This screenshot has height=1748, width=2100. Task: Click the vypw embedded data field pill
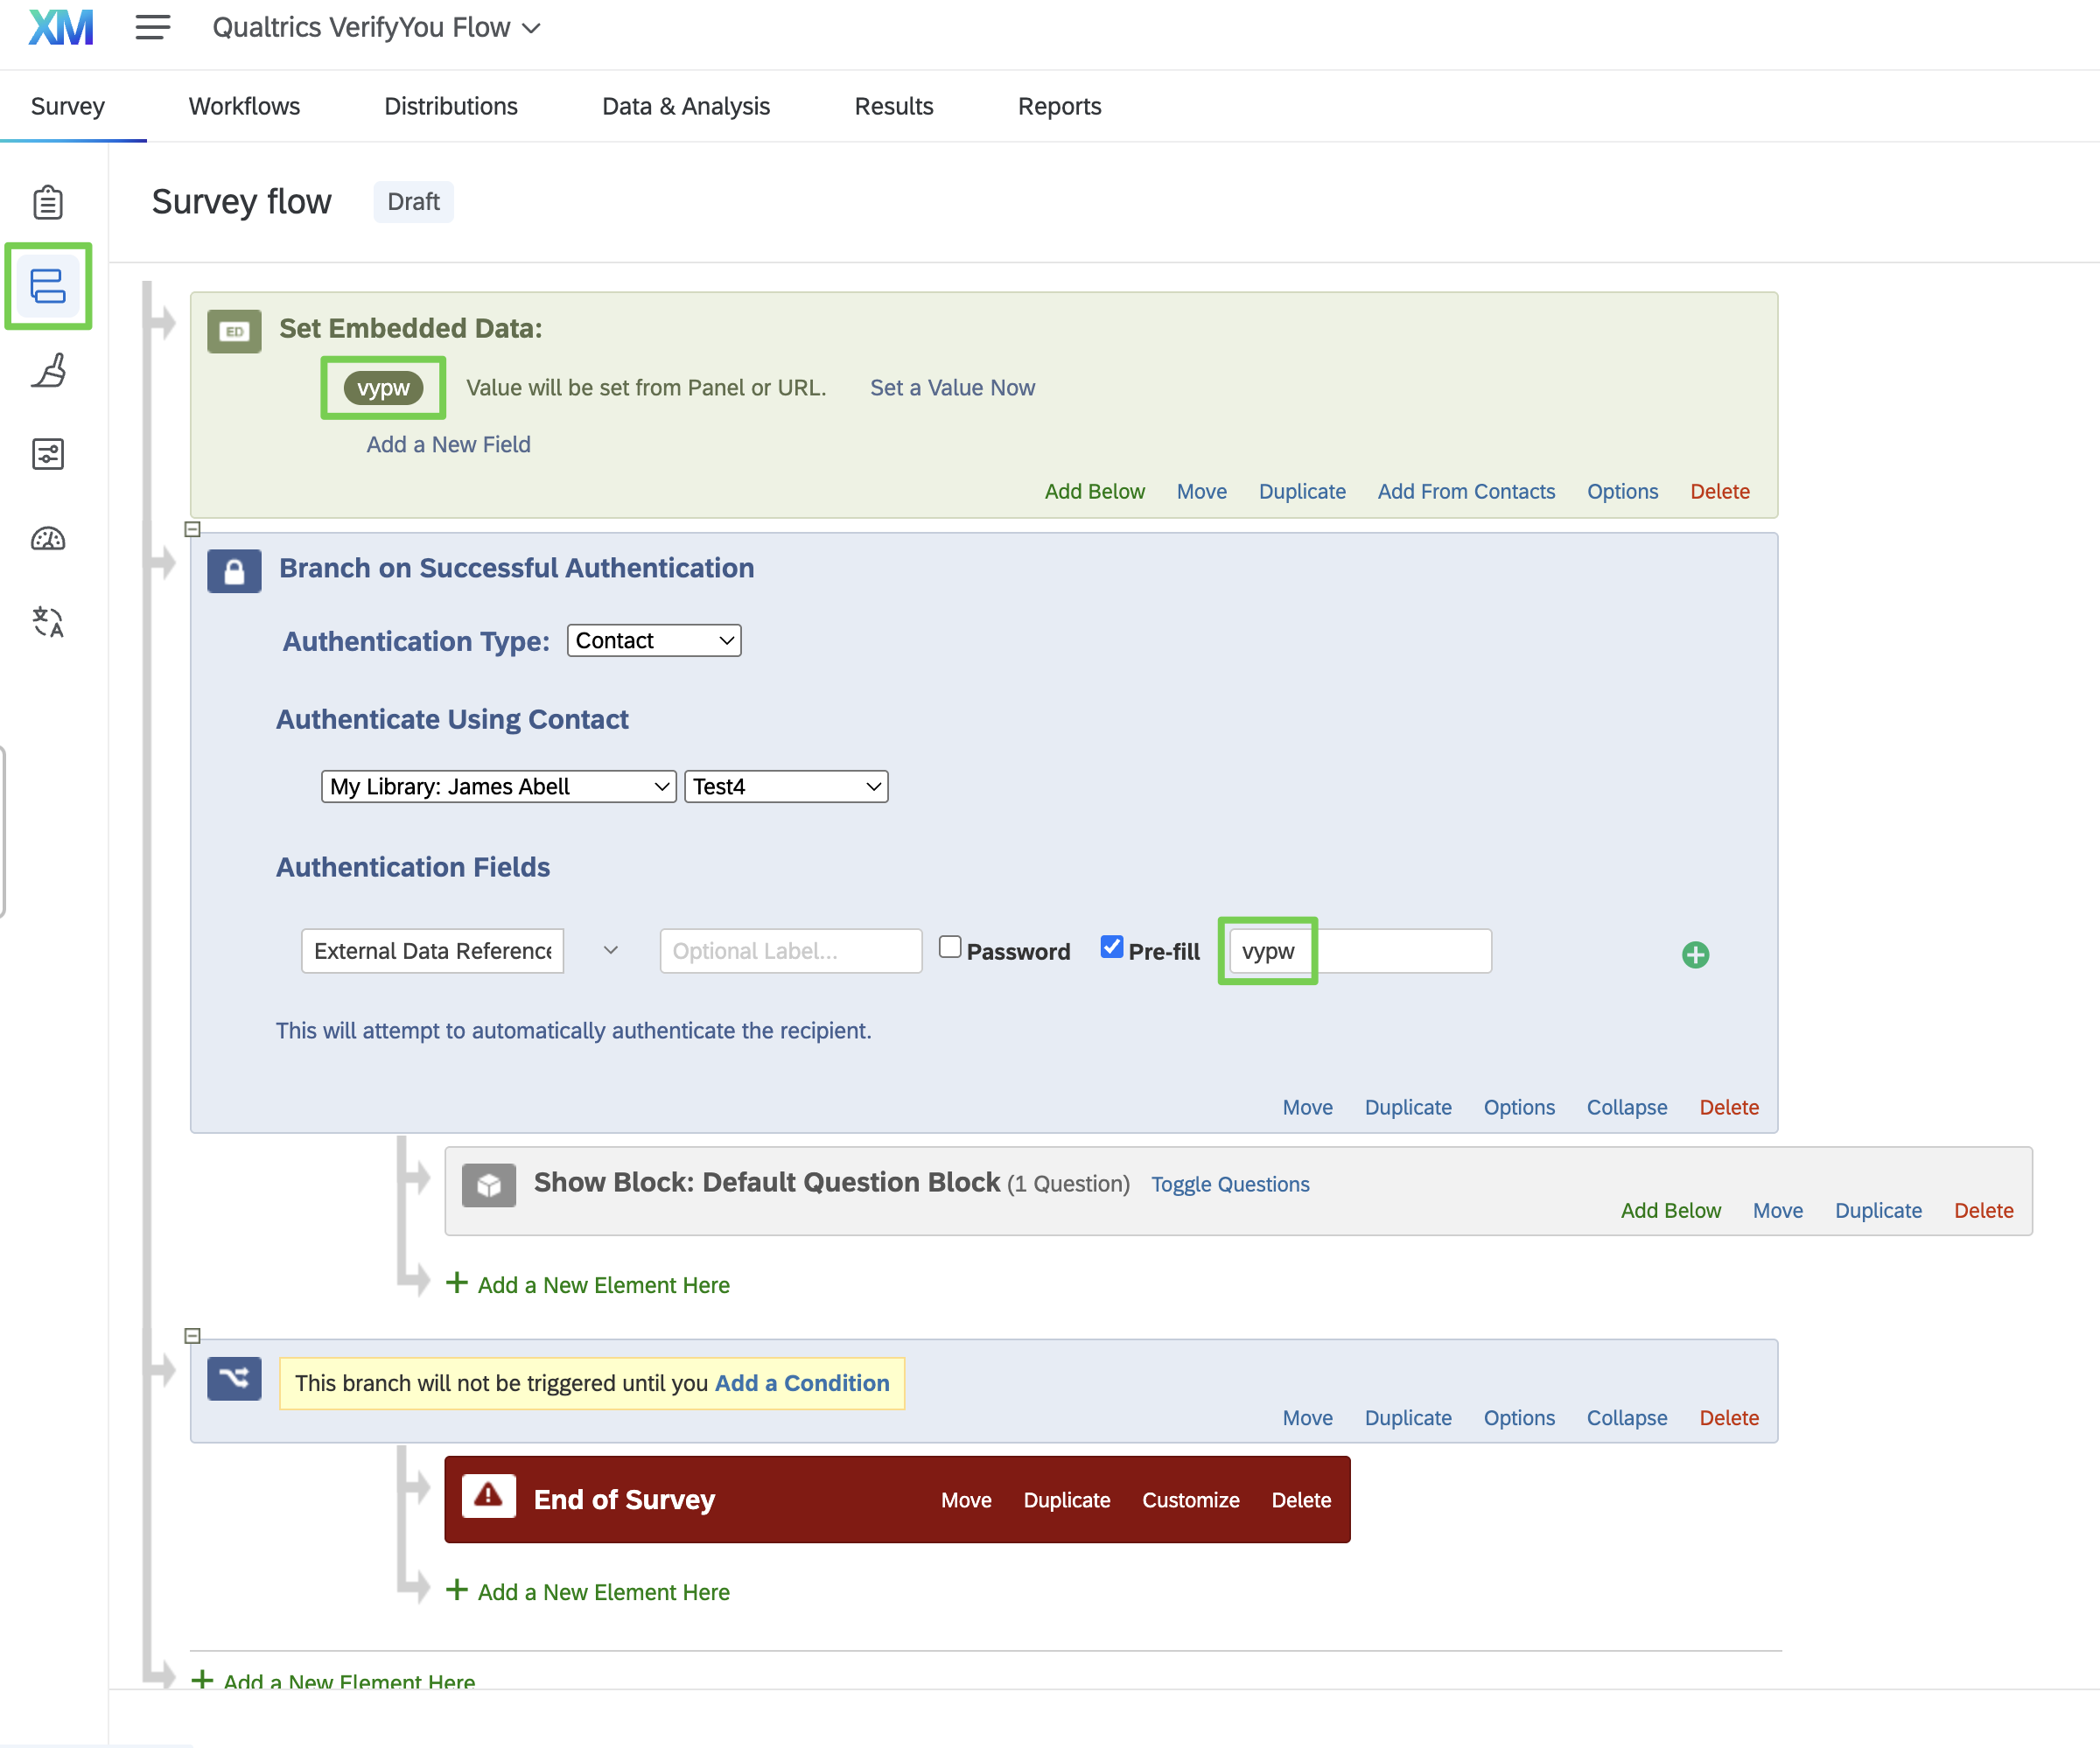tap(383, 388)
